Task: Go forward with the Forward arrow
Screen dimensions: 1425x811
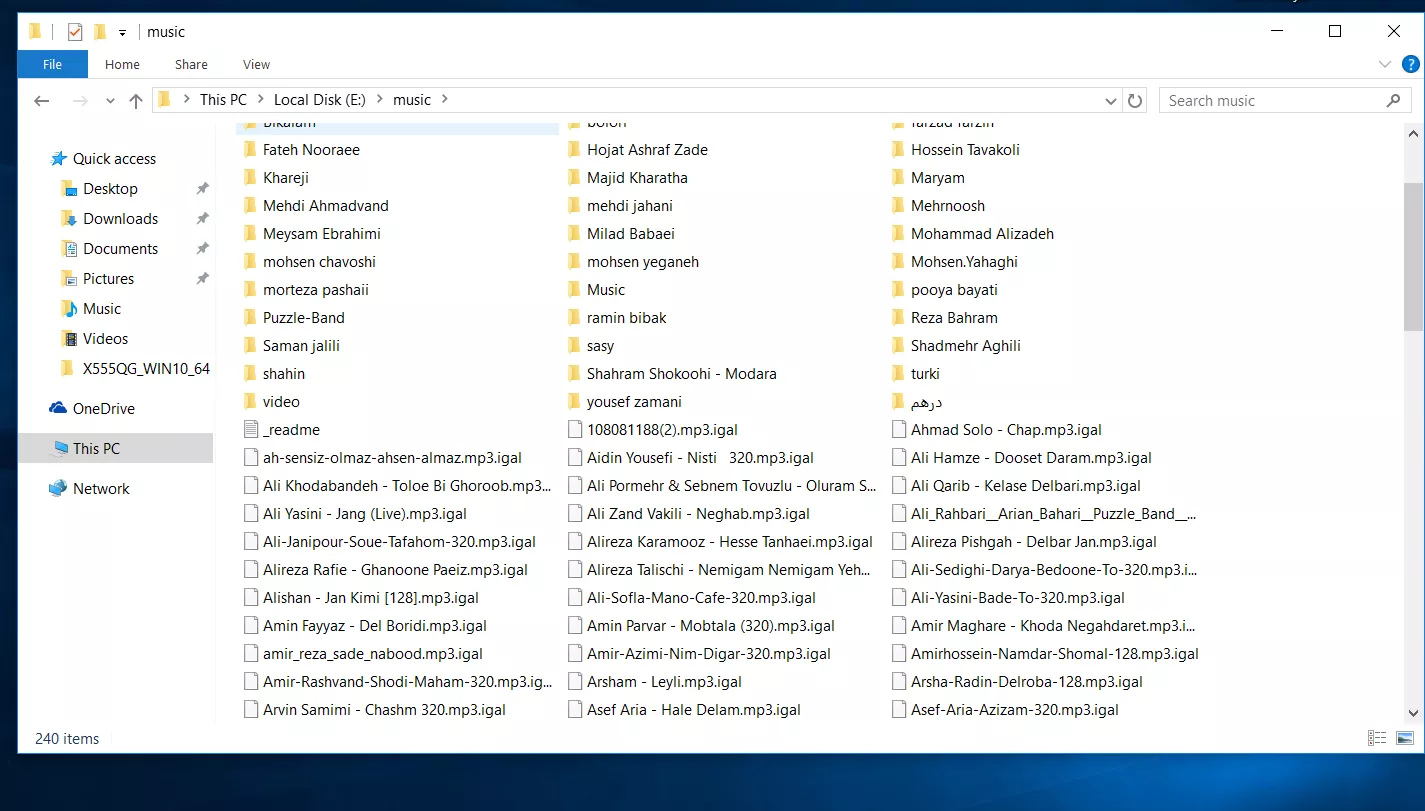Action: [81, 100]
